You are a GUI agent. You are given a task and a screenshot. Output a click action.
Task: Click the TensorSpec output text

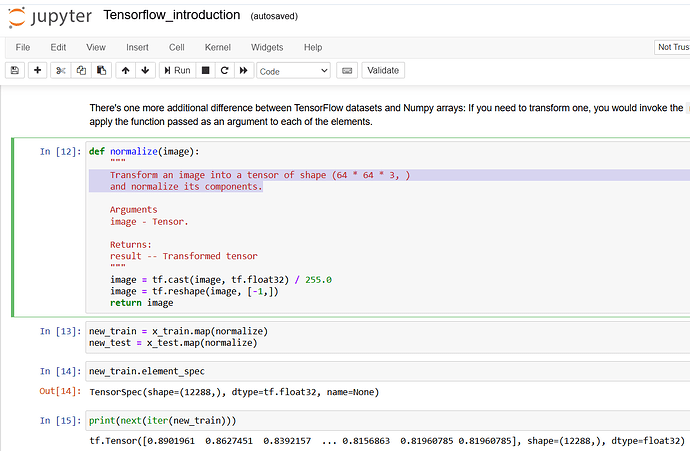pos(234,392)
